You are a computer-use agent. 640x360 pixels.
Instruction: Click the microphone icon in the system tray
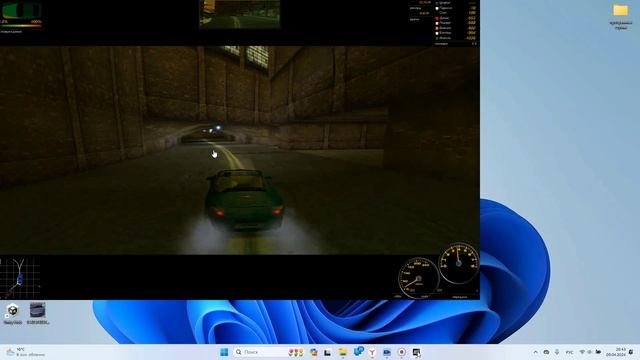(557, 352)
